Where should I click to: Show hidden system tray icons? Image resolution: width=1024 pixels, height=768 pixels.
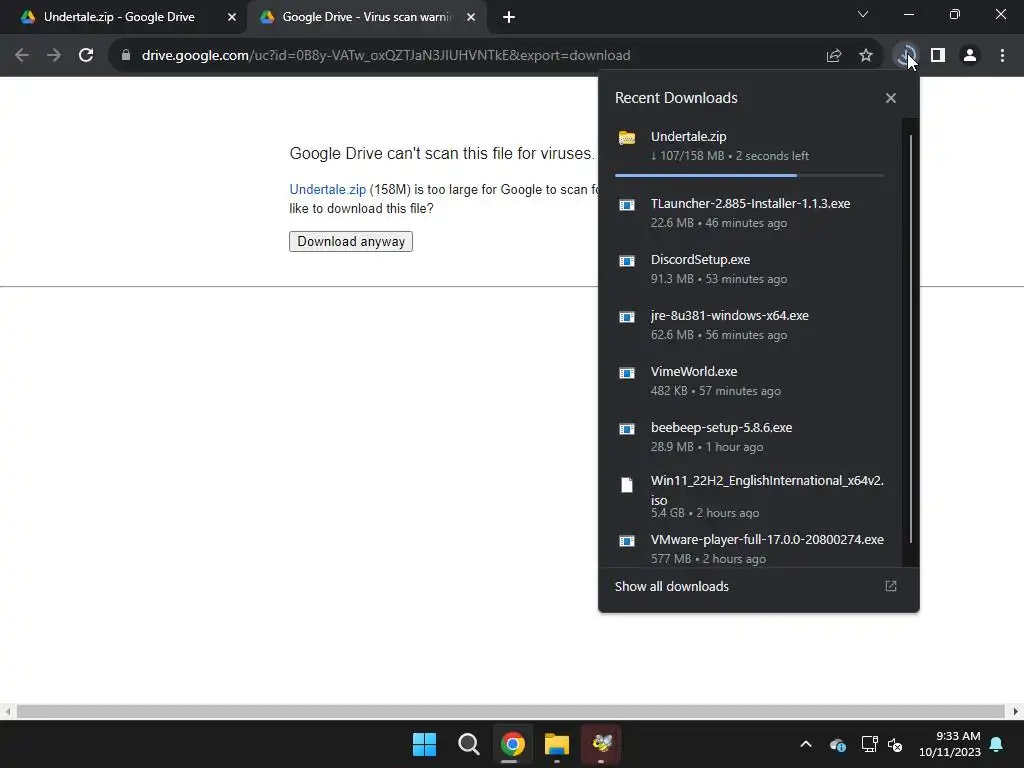pos(806,744)
